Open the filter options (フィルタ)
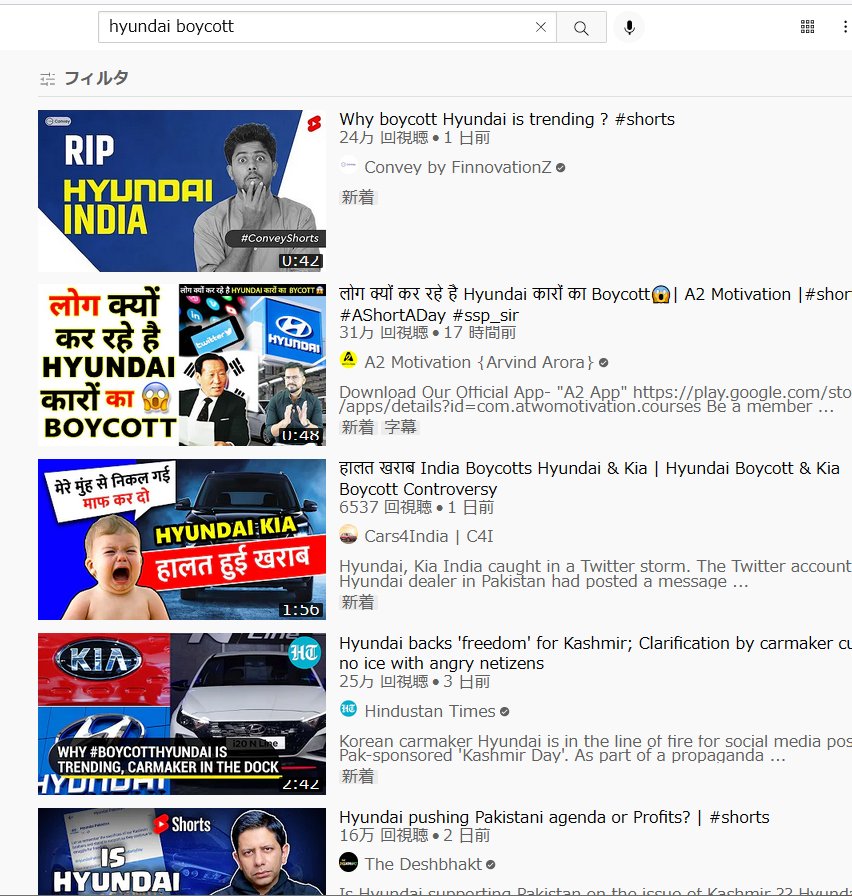Screen dimensions: 852x896 coord(84,78)
